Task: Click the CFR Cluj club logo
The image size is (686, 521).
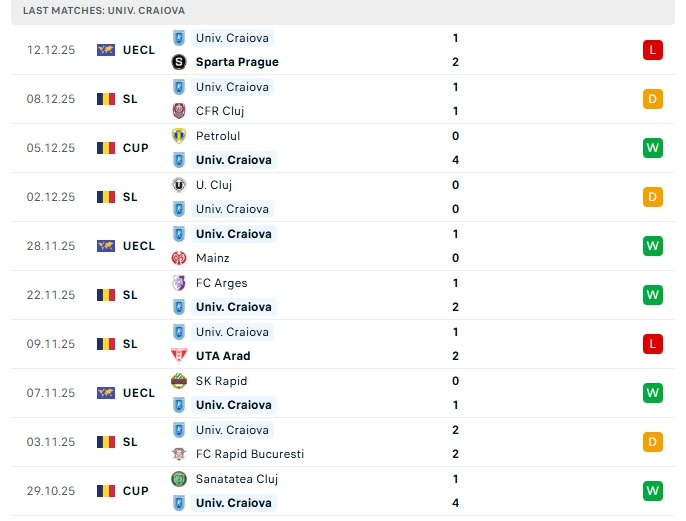Action: pyautogui.click(x=179, y=111)
